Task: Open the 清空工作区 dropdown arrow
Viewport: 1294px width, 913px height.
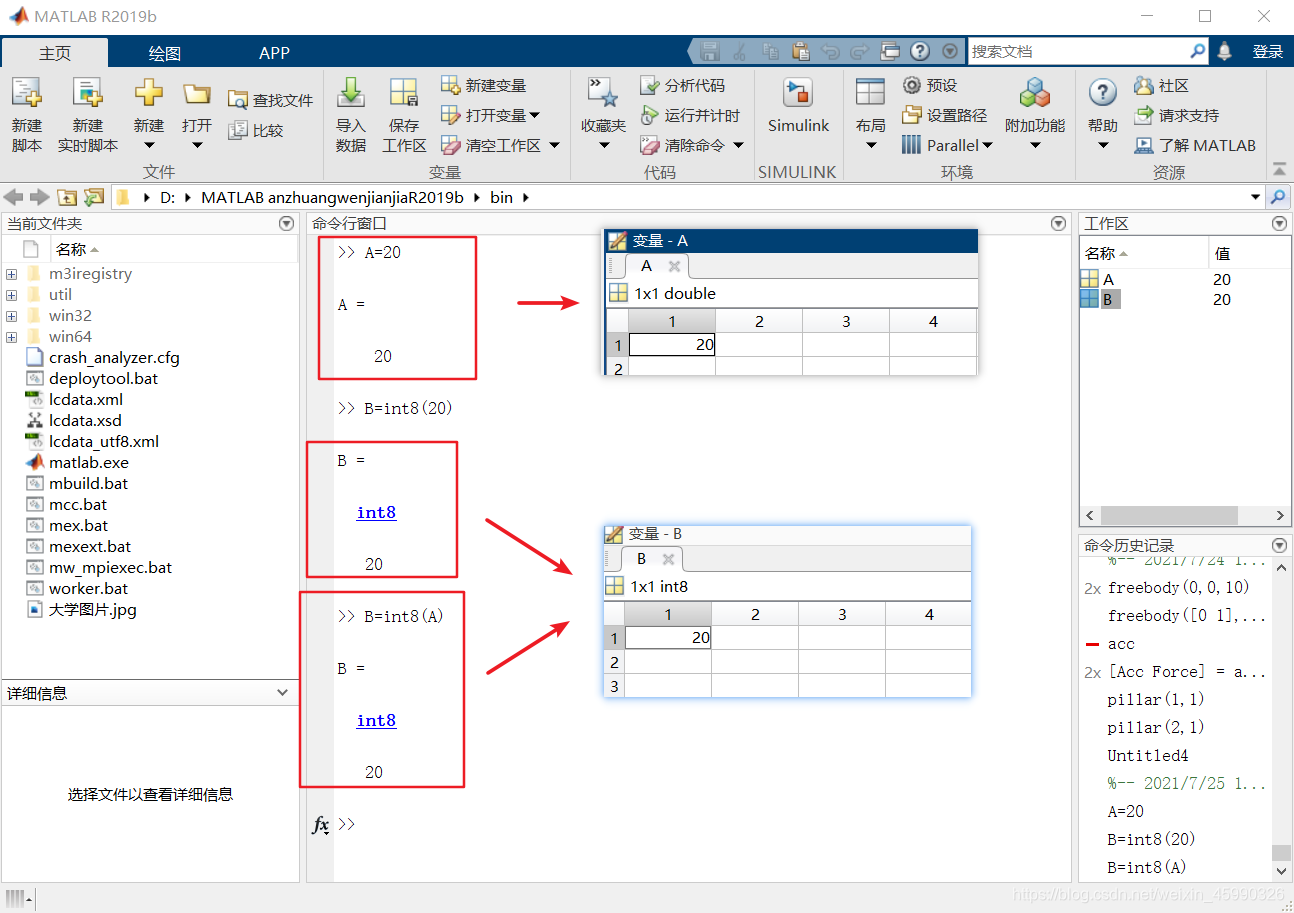Action: pyautogui.click(x=554, y=144)
